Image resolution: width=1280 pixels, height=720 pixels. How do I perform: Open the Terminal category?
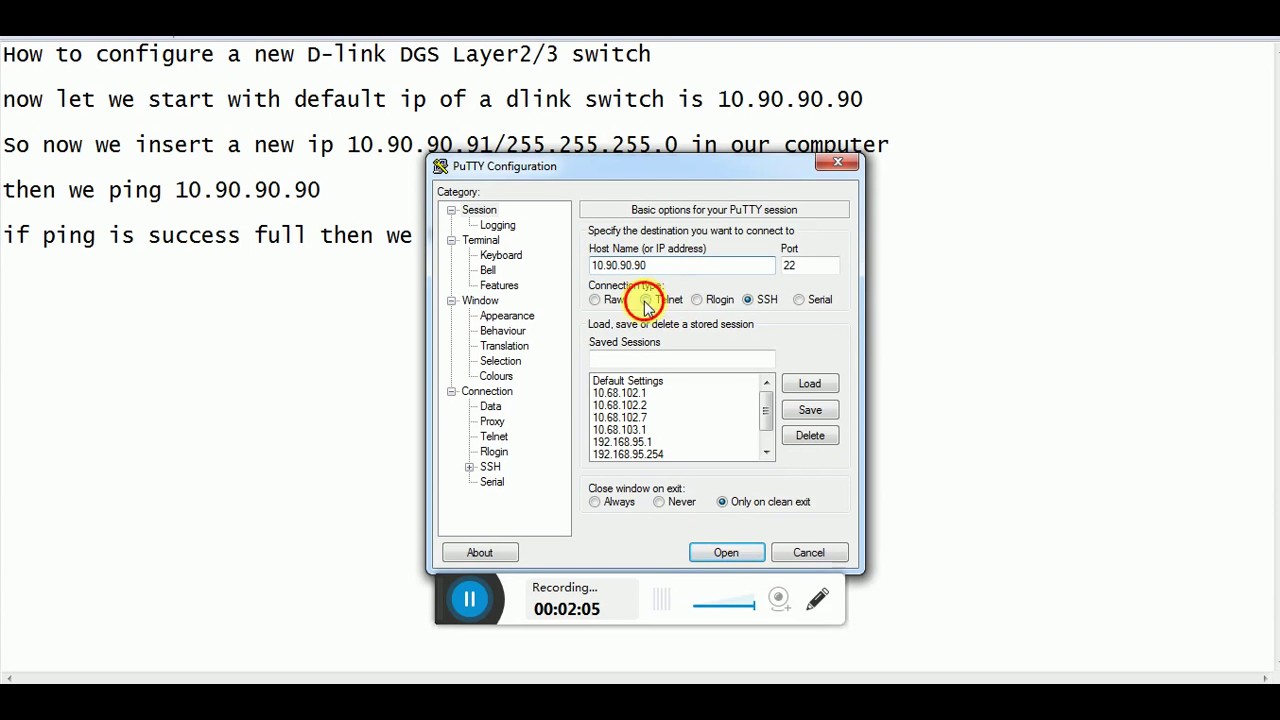pyautogui.click(x=480, y=240)
